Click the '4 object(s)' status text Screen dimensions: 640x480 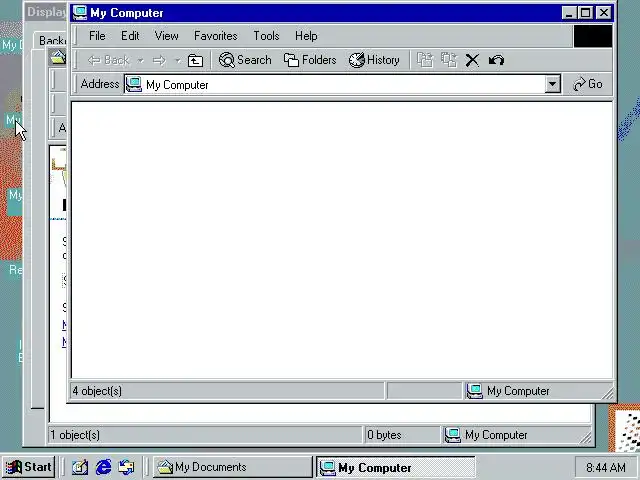pos(97,391)
